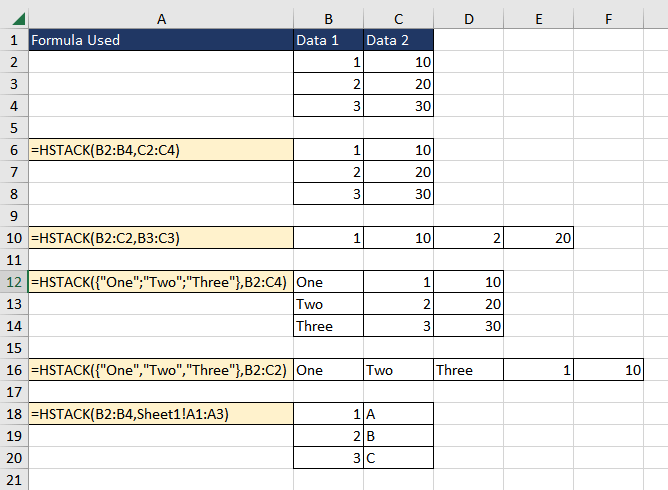Select column F header
This screenshot has width=668, height=490.
click(x=608, y=19)
